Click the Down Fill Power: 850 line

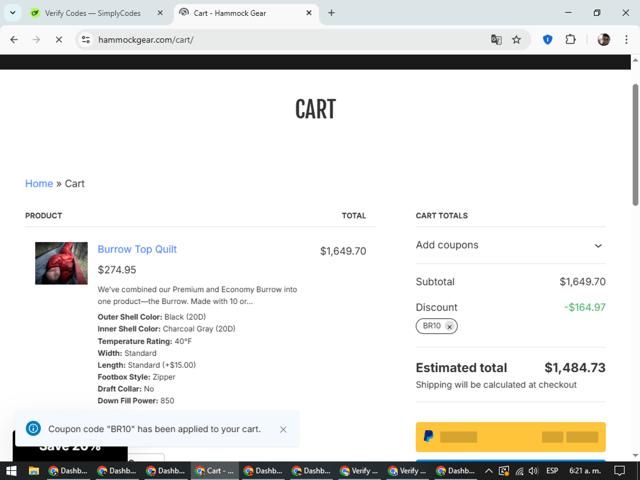point(136,401)
